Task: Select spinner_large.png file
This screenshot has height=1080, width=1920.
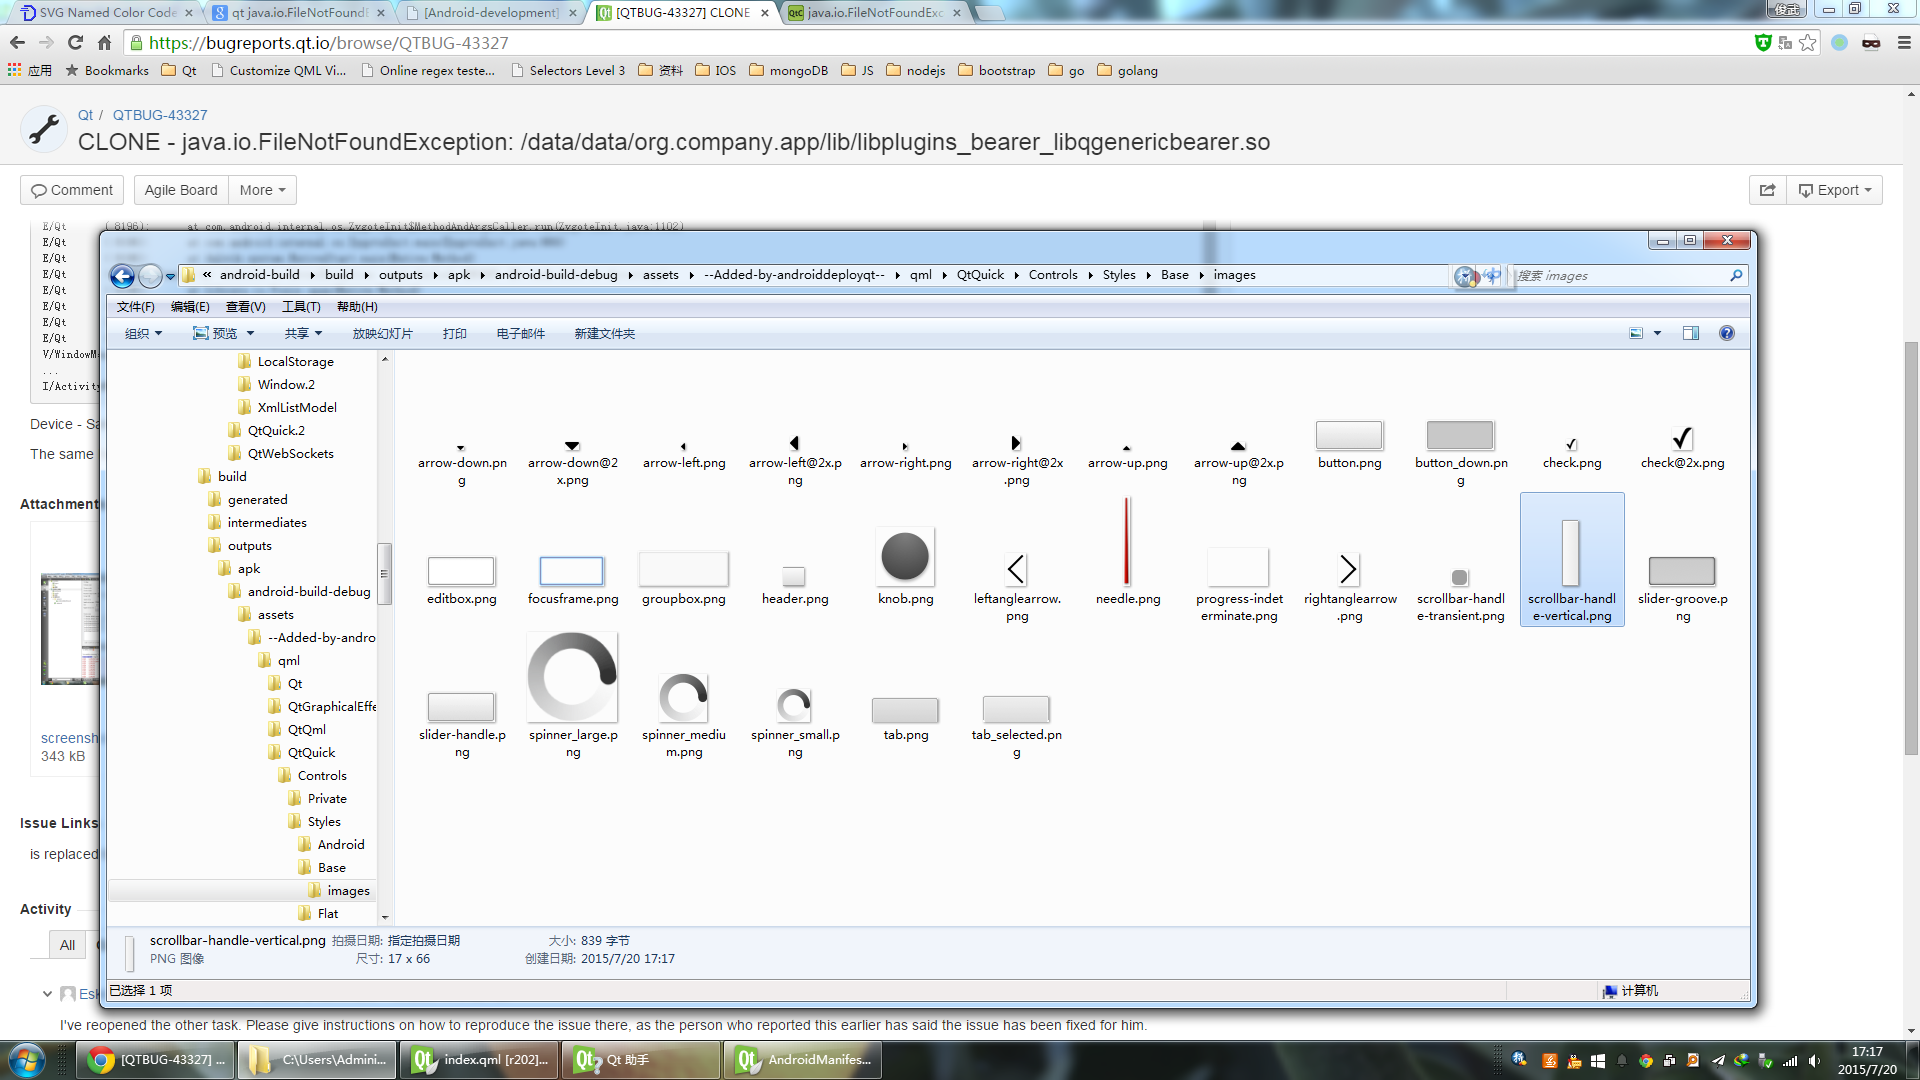Action: coord(572,696)
